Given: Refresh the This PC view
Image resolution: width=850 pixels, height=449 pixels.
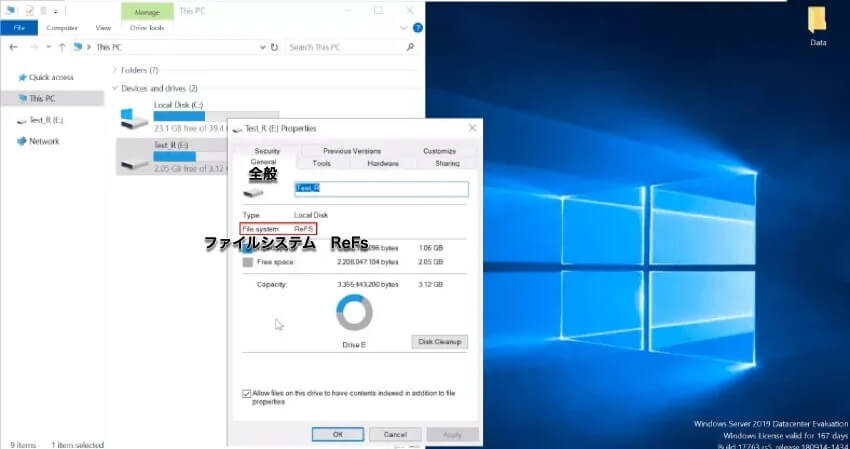Looking at the screenshot, I should [274, 47].
